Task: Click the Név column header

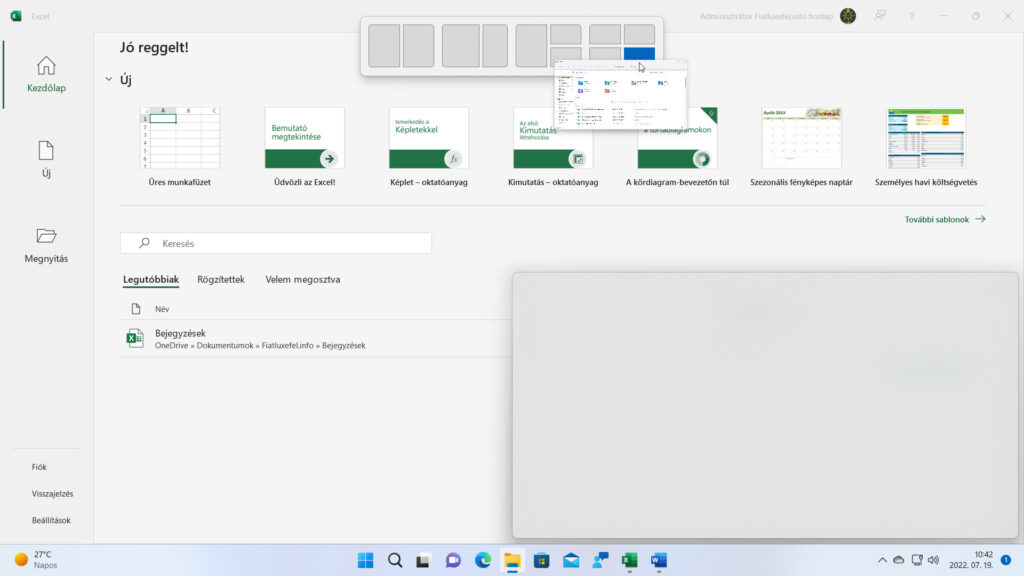Action: click(x=162, y=309)
